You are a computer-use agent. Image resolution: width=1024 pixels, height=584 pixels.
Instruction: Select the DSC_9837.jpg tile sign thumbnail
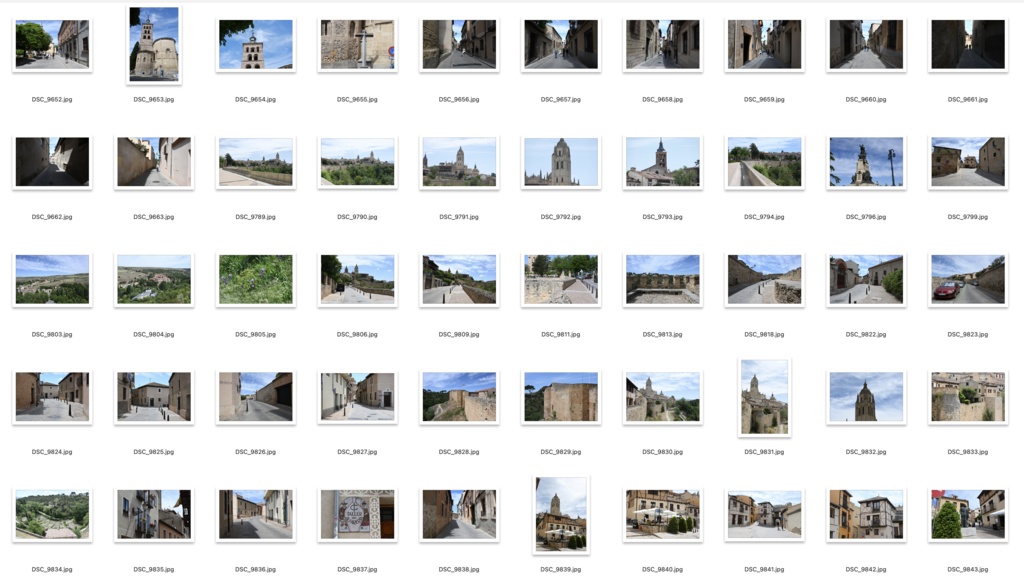click(x=357, y=515)
